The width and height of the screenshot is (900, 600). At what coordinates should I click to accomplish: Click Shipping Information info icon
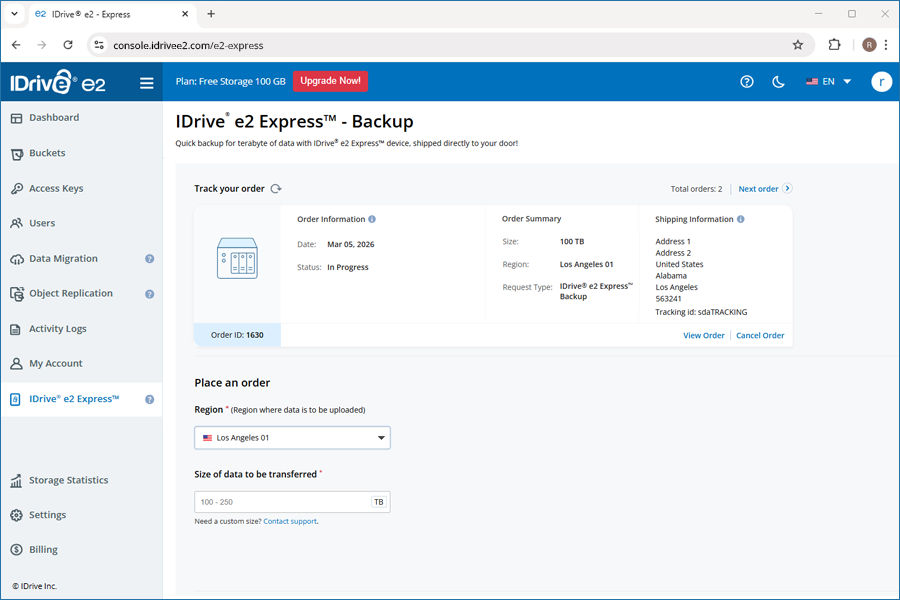coord(740,219)
